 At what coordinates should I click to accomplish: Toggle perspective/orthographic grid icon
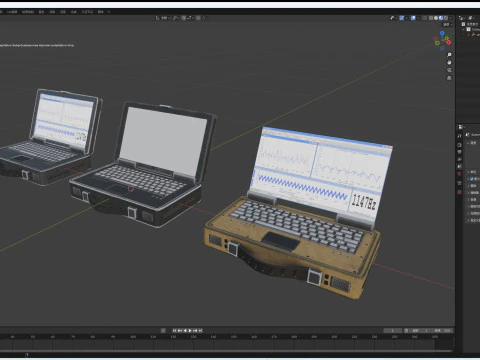click(x=449, y=78)
